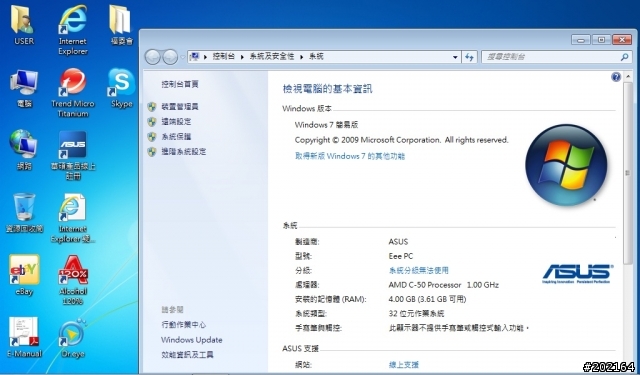This screenshot has height=375, width=640.
Task: Click the Back navigation arrow
Action: click(x=153, y=57)
